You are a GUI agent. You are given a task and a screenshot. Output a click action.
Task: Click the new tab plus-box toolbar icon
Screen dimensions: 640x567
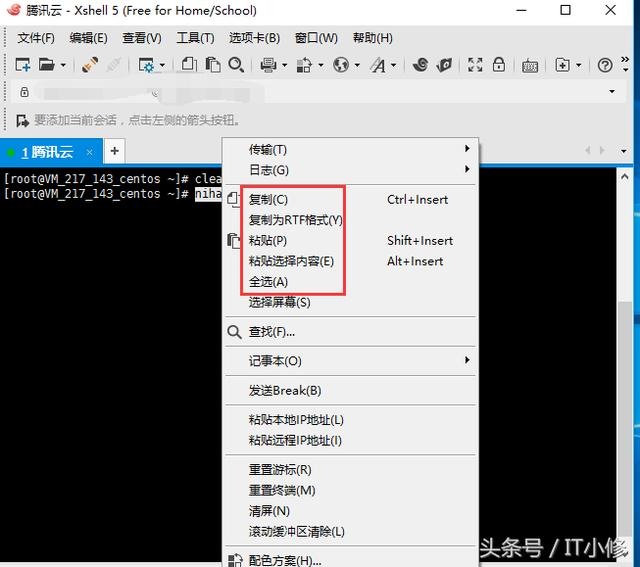(562, 65)
